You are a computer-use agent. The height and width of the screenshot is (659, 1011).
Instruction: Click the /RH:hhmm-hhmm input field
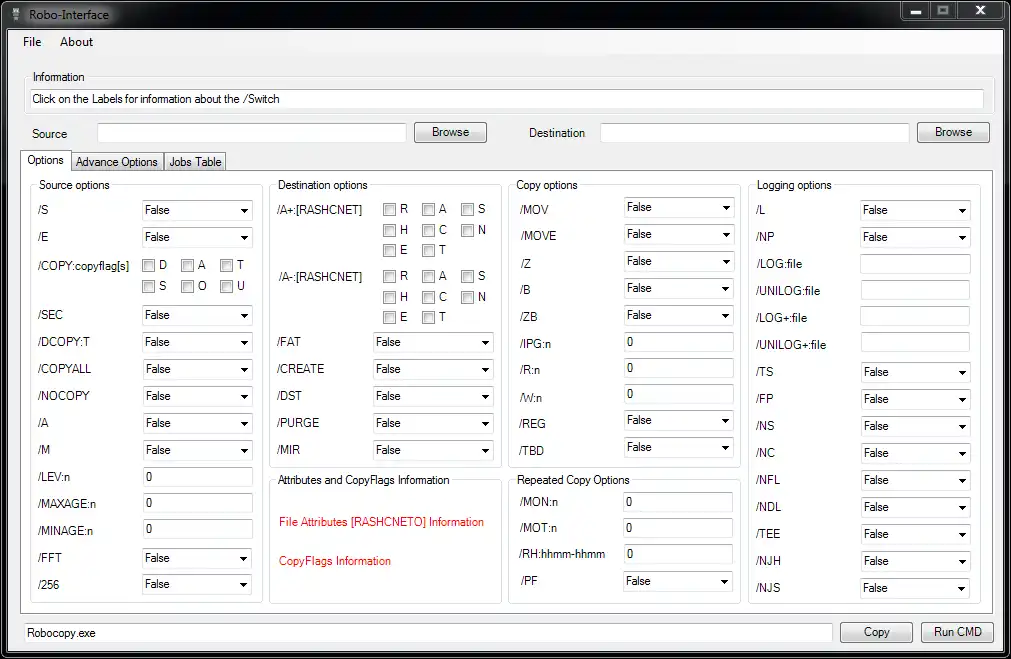678,554
